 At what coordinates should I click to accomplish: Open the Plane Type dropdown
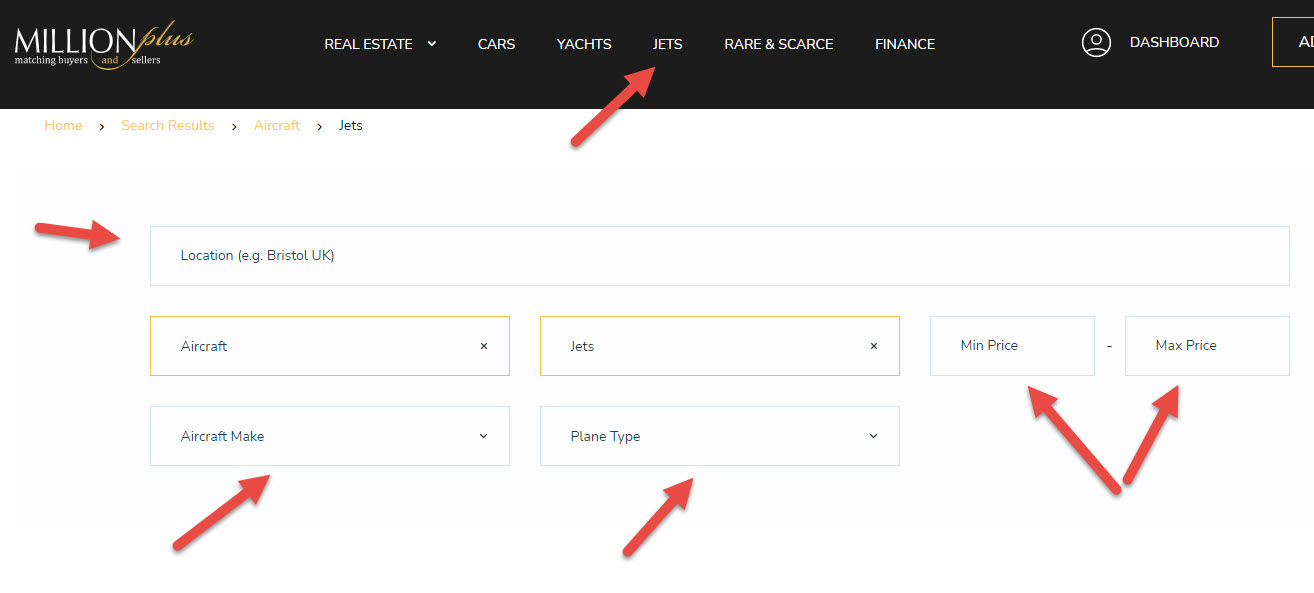pyautogui.click(x=719, y=436)
